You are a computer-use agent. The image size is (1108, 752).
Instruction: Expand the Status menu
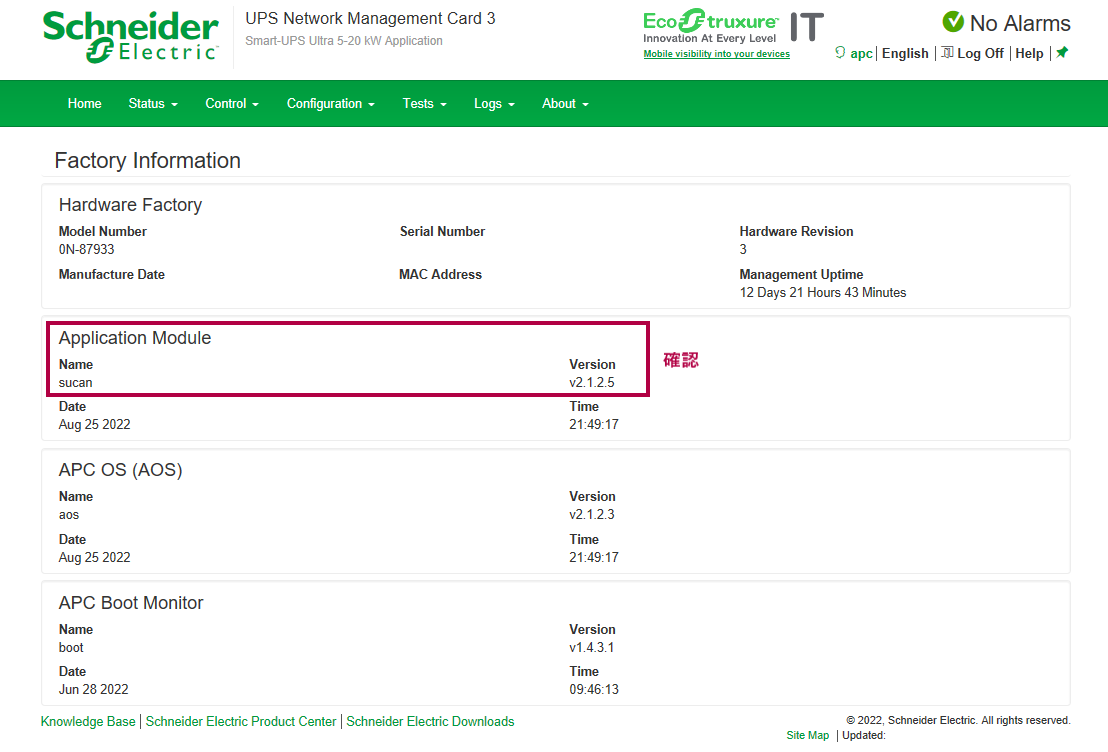pyautogui.click(x=153, y=103)
